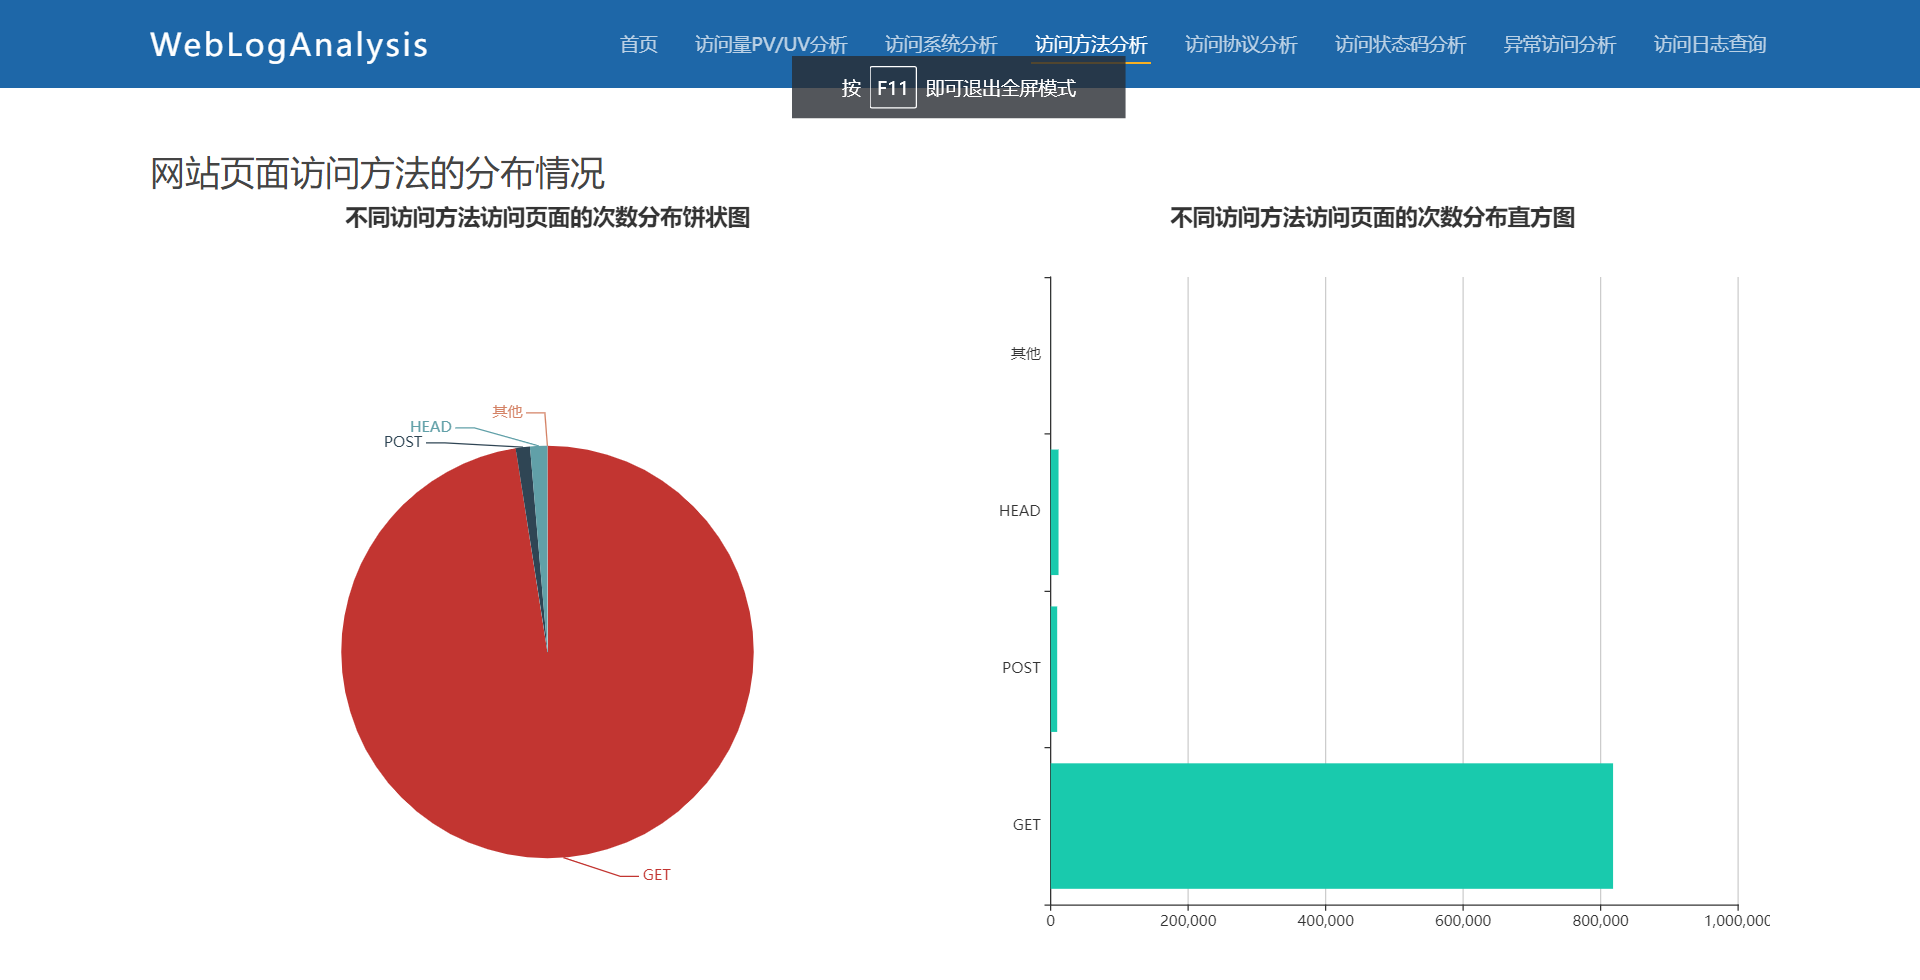Click the POST bar in histogram
This screenshot has height=980, width=1920.
(1054, 669)
